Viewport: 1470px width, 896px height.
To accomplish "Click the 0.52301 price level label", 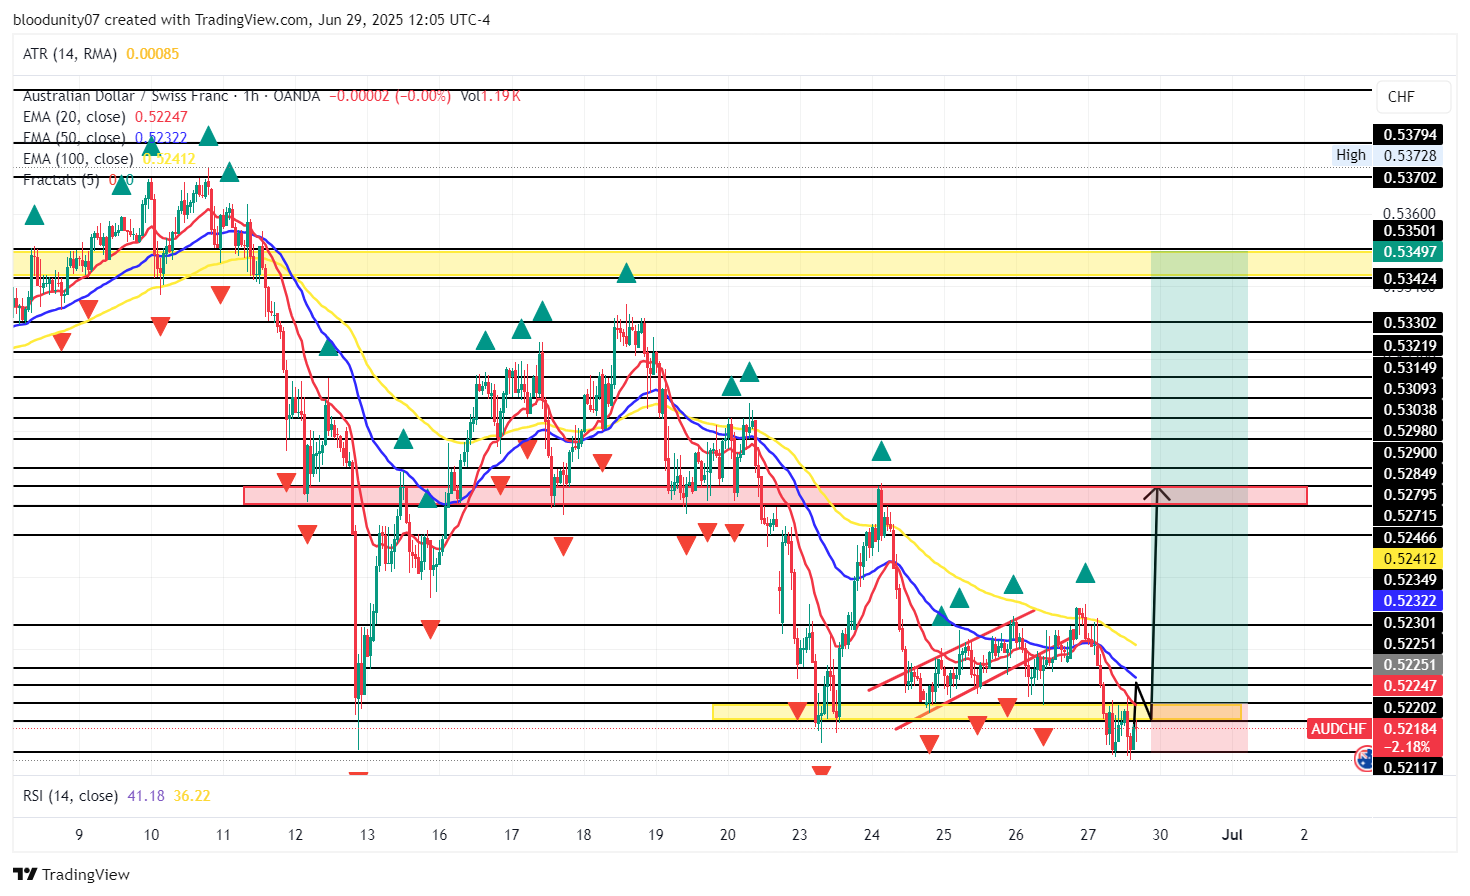I will click(x=1410, y=623).
